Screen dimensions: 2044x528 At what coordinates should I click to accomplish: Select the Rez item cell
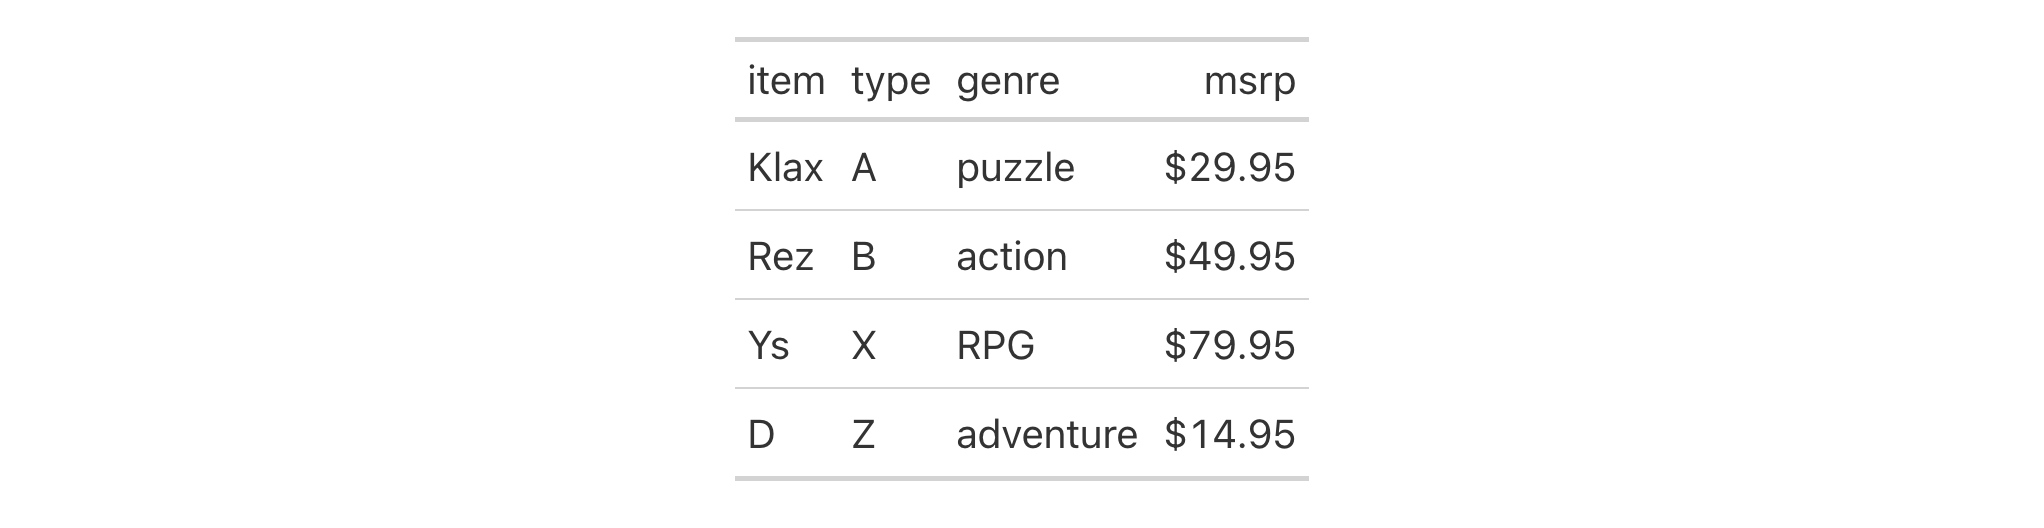click(787, 256)
